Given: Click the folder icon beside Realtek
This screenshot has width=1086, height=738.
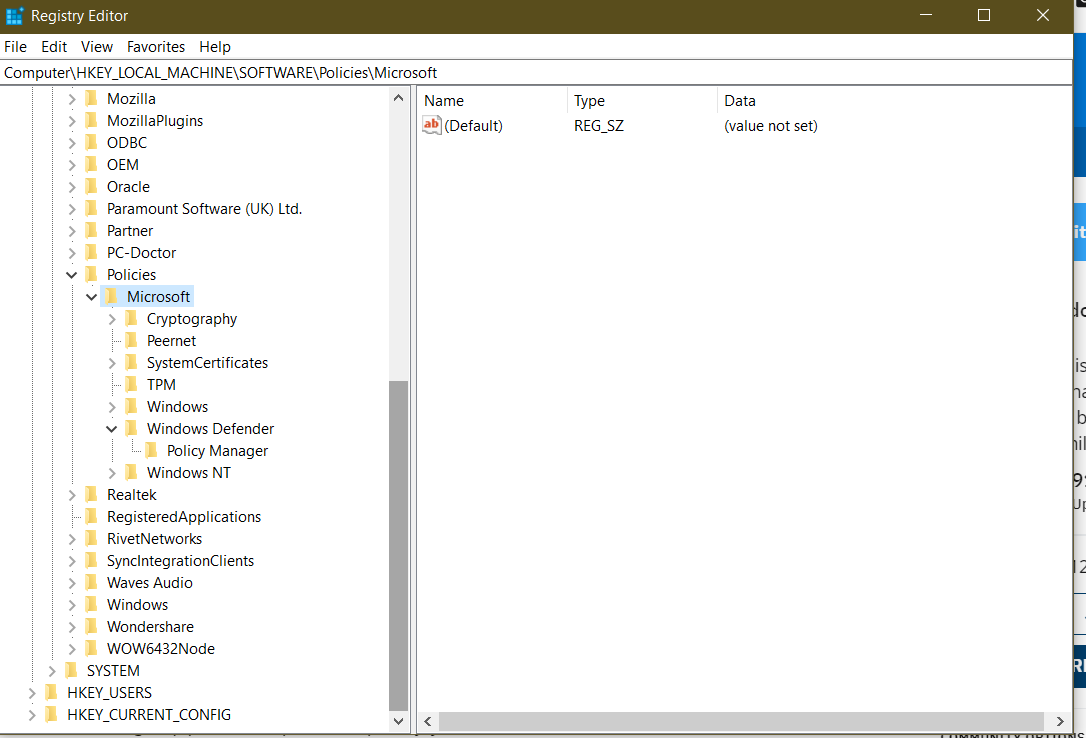Looking at the screenshot, I should pyautogui.click(x=91, y=495).
